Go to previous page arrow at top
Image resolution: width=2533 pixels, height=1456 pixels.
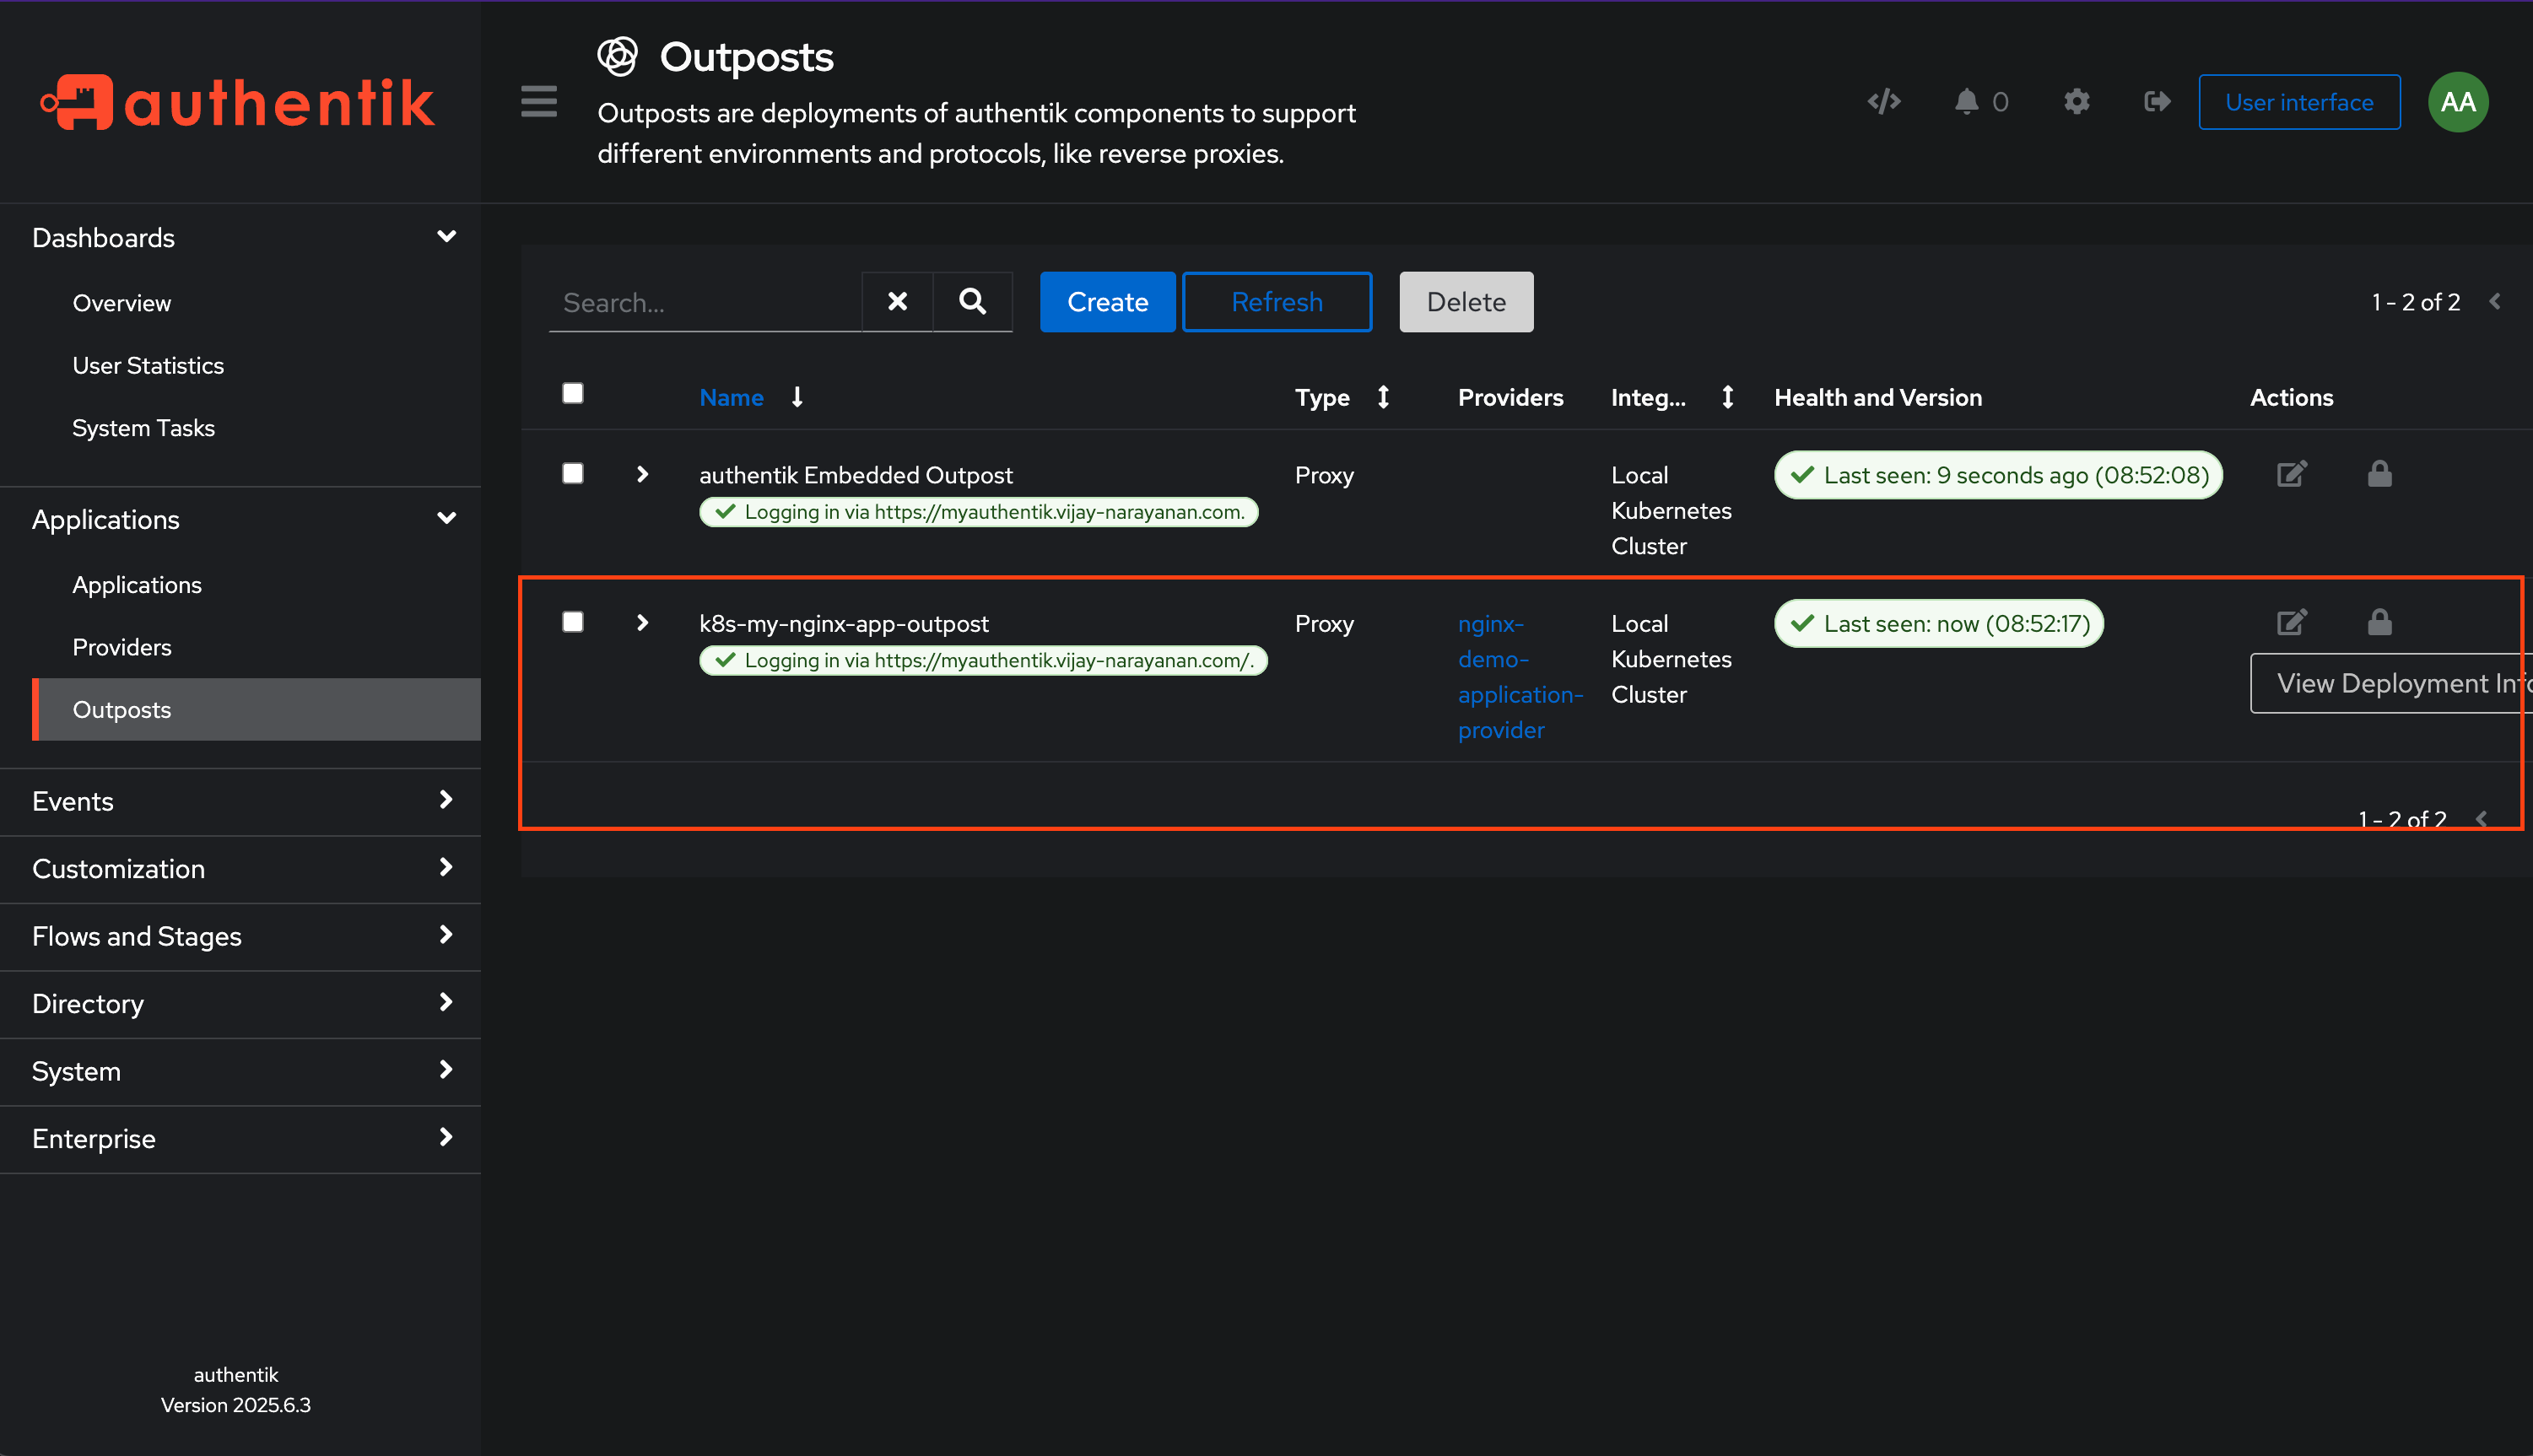tap(2495, 301)
